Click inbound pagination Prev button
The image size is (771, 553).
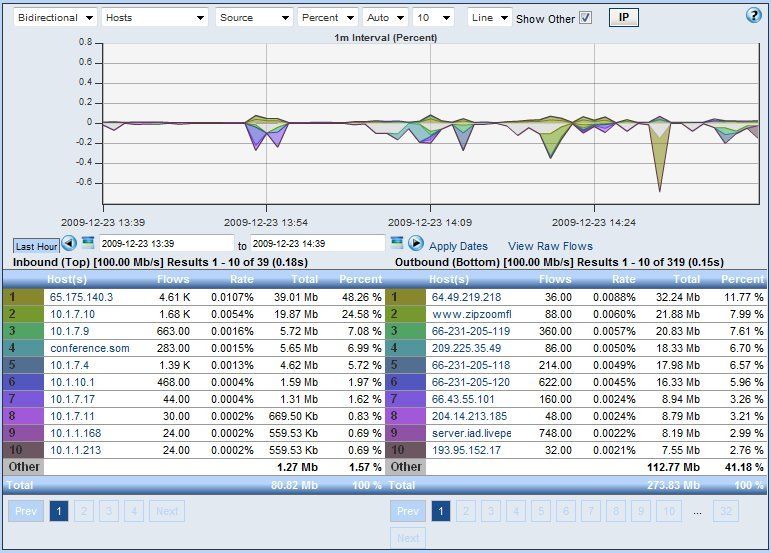point(26,511)
